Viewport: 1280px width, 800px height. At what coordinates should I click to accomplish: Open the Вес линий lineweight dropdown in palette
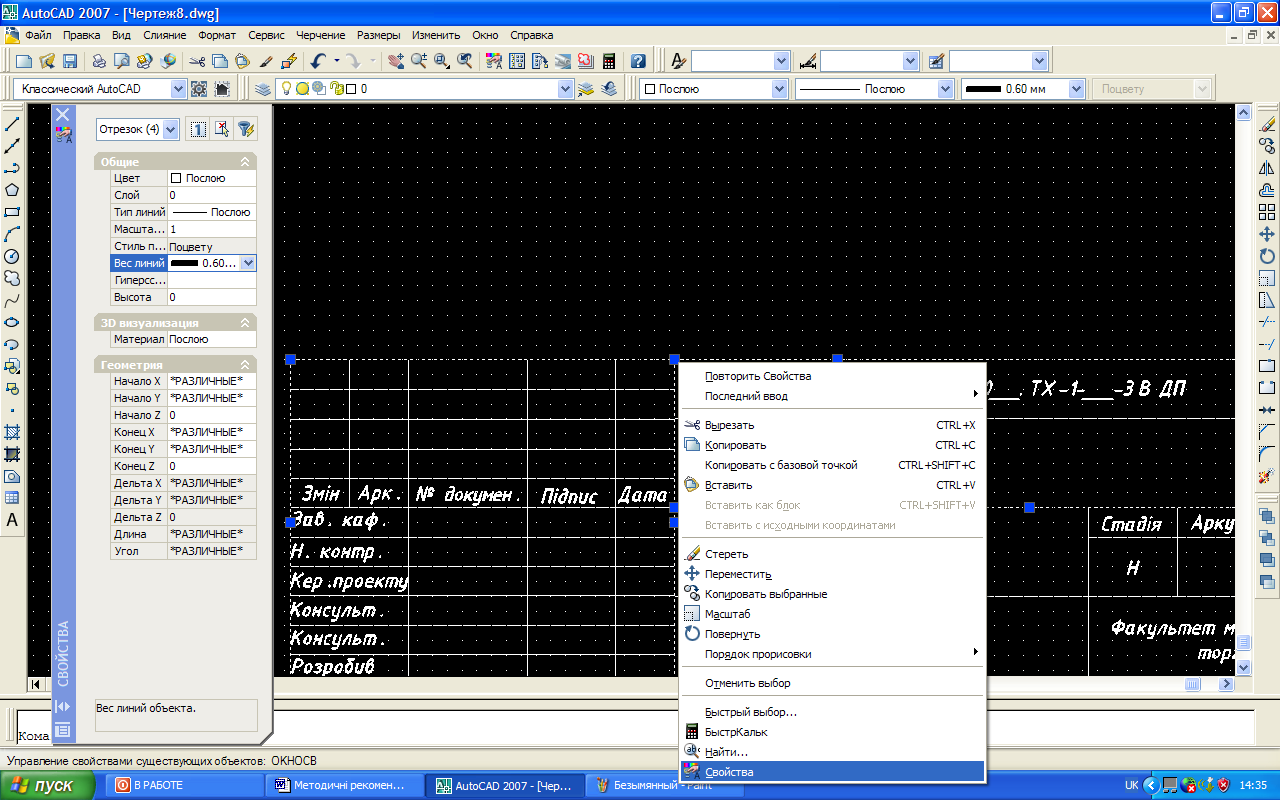pyautogui.click(x=249, y=263)
